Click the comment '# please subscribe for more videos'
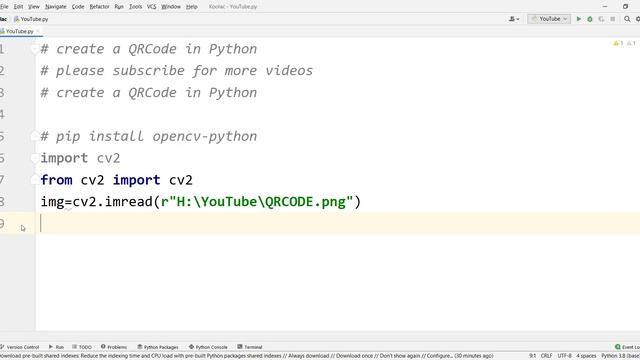This screenshot has width=640, height=360. pos(176,71)
